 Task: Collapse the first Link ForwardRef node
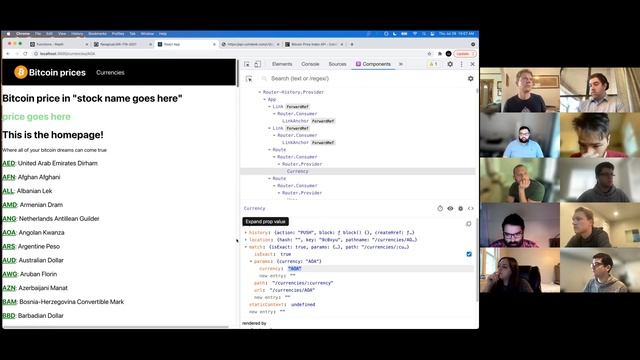pyautogui.click(x=269, y=107)
